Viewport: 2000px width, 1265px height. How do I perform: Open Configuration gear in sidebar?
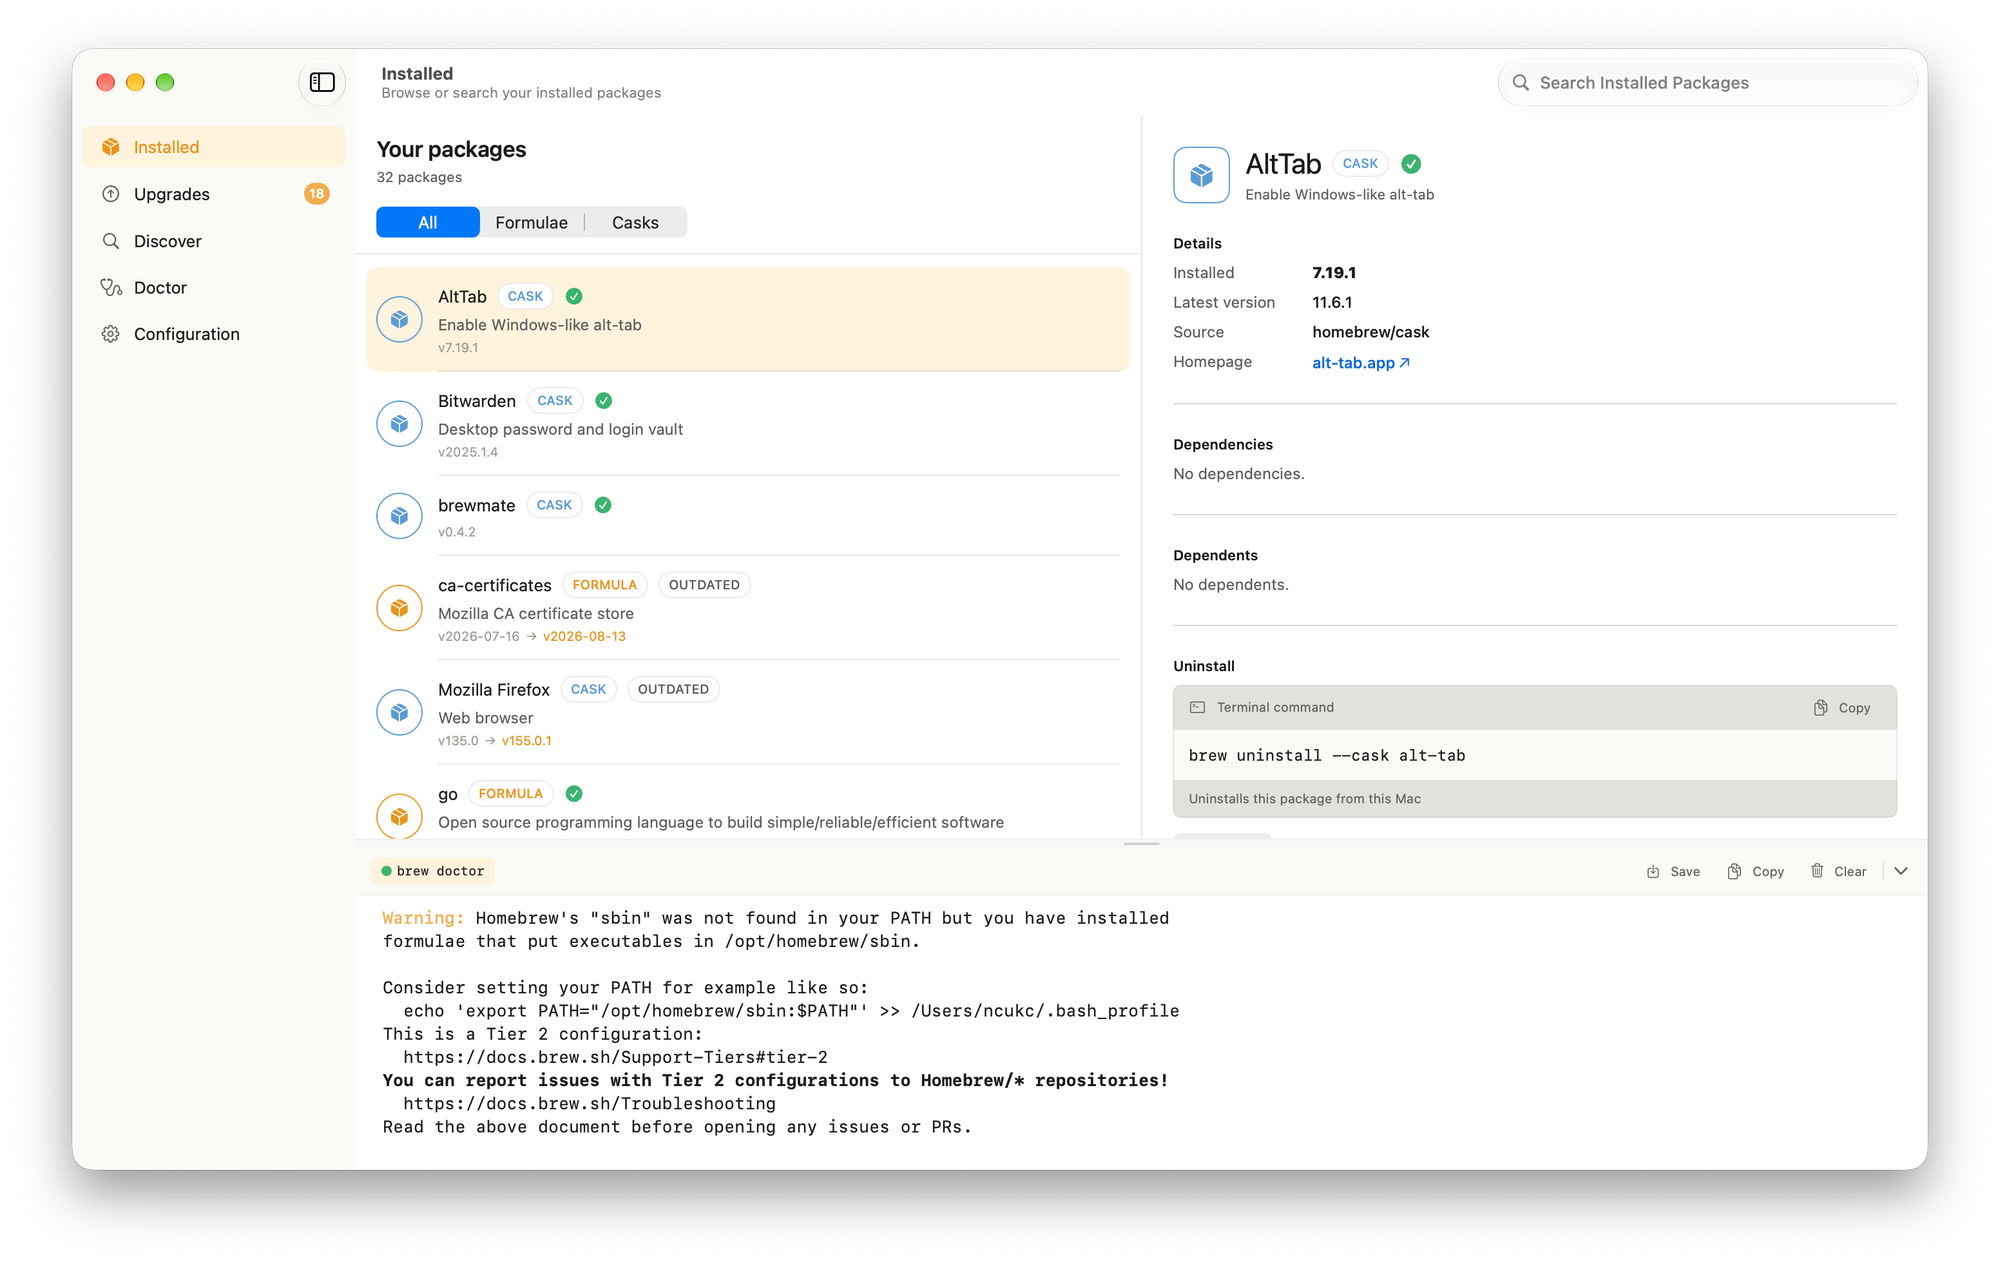click(214, 334)
